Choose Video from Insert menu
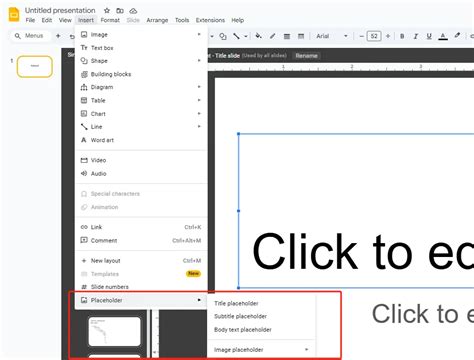This screenshot has width=474, height=360. (x=141, y=160)
